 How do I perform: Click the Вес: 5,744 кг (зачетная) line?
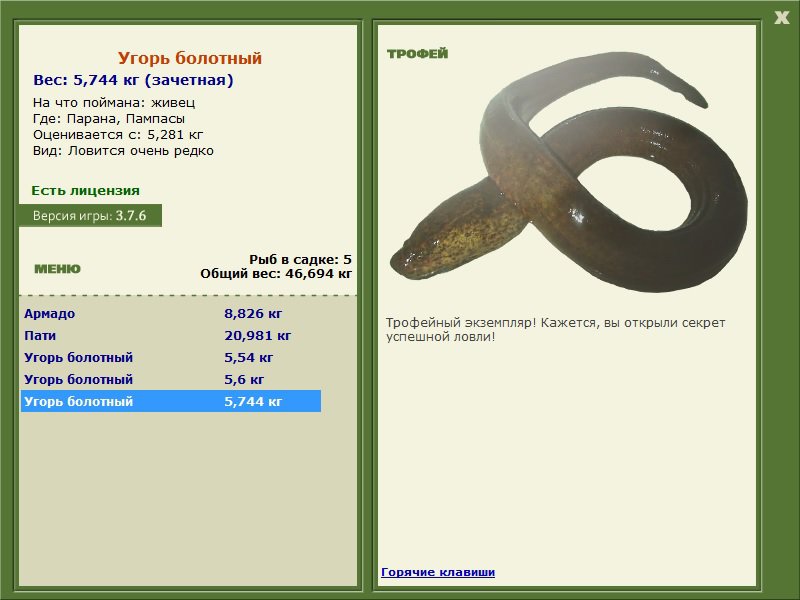click(133, 80)
